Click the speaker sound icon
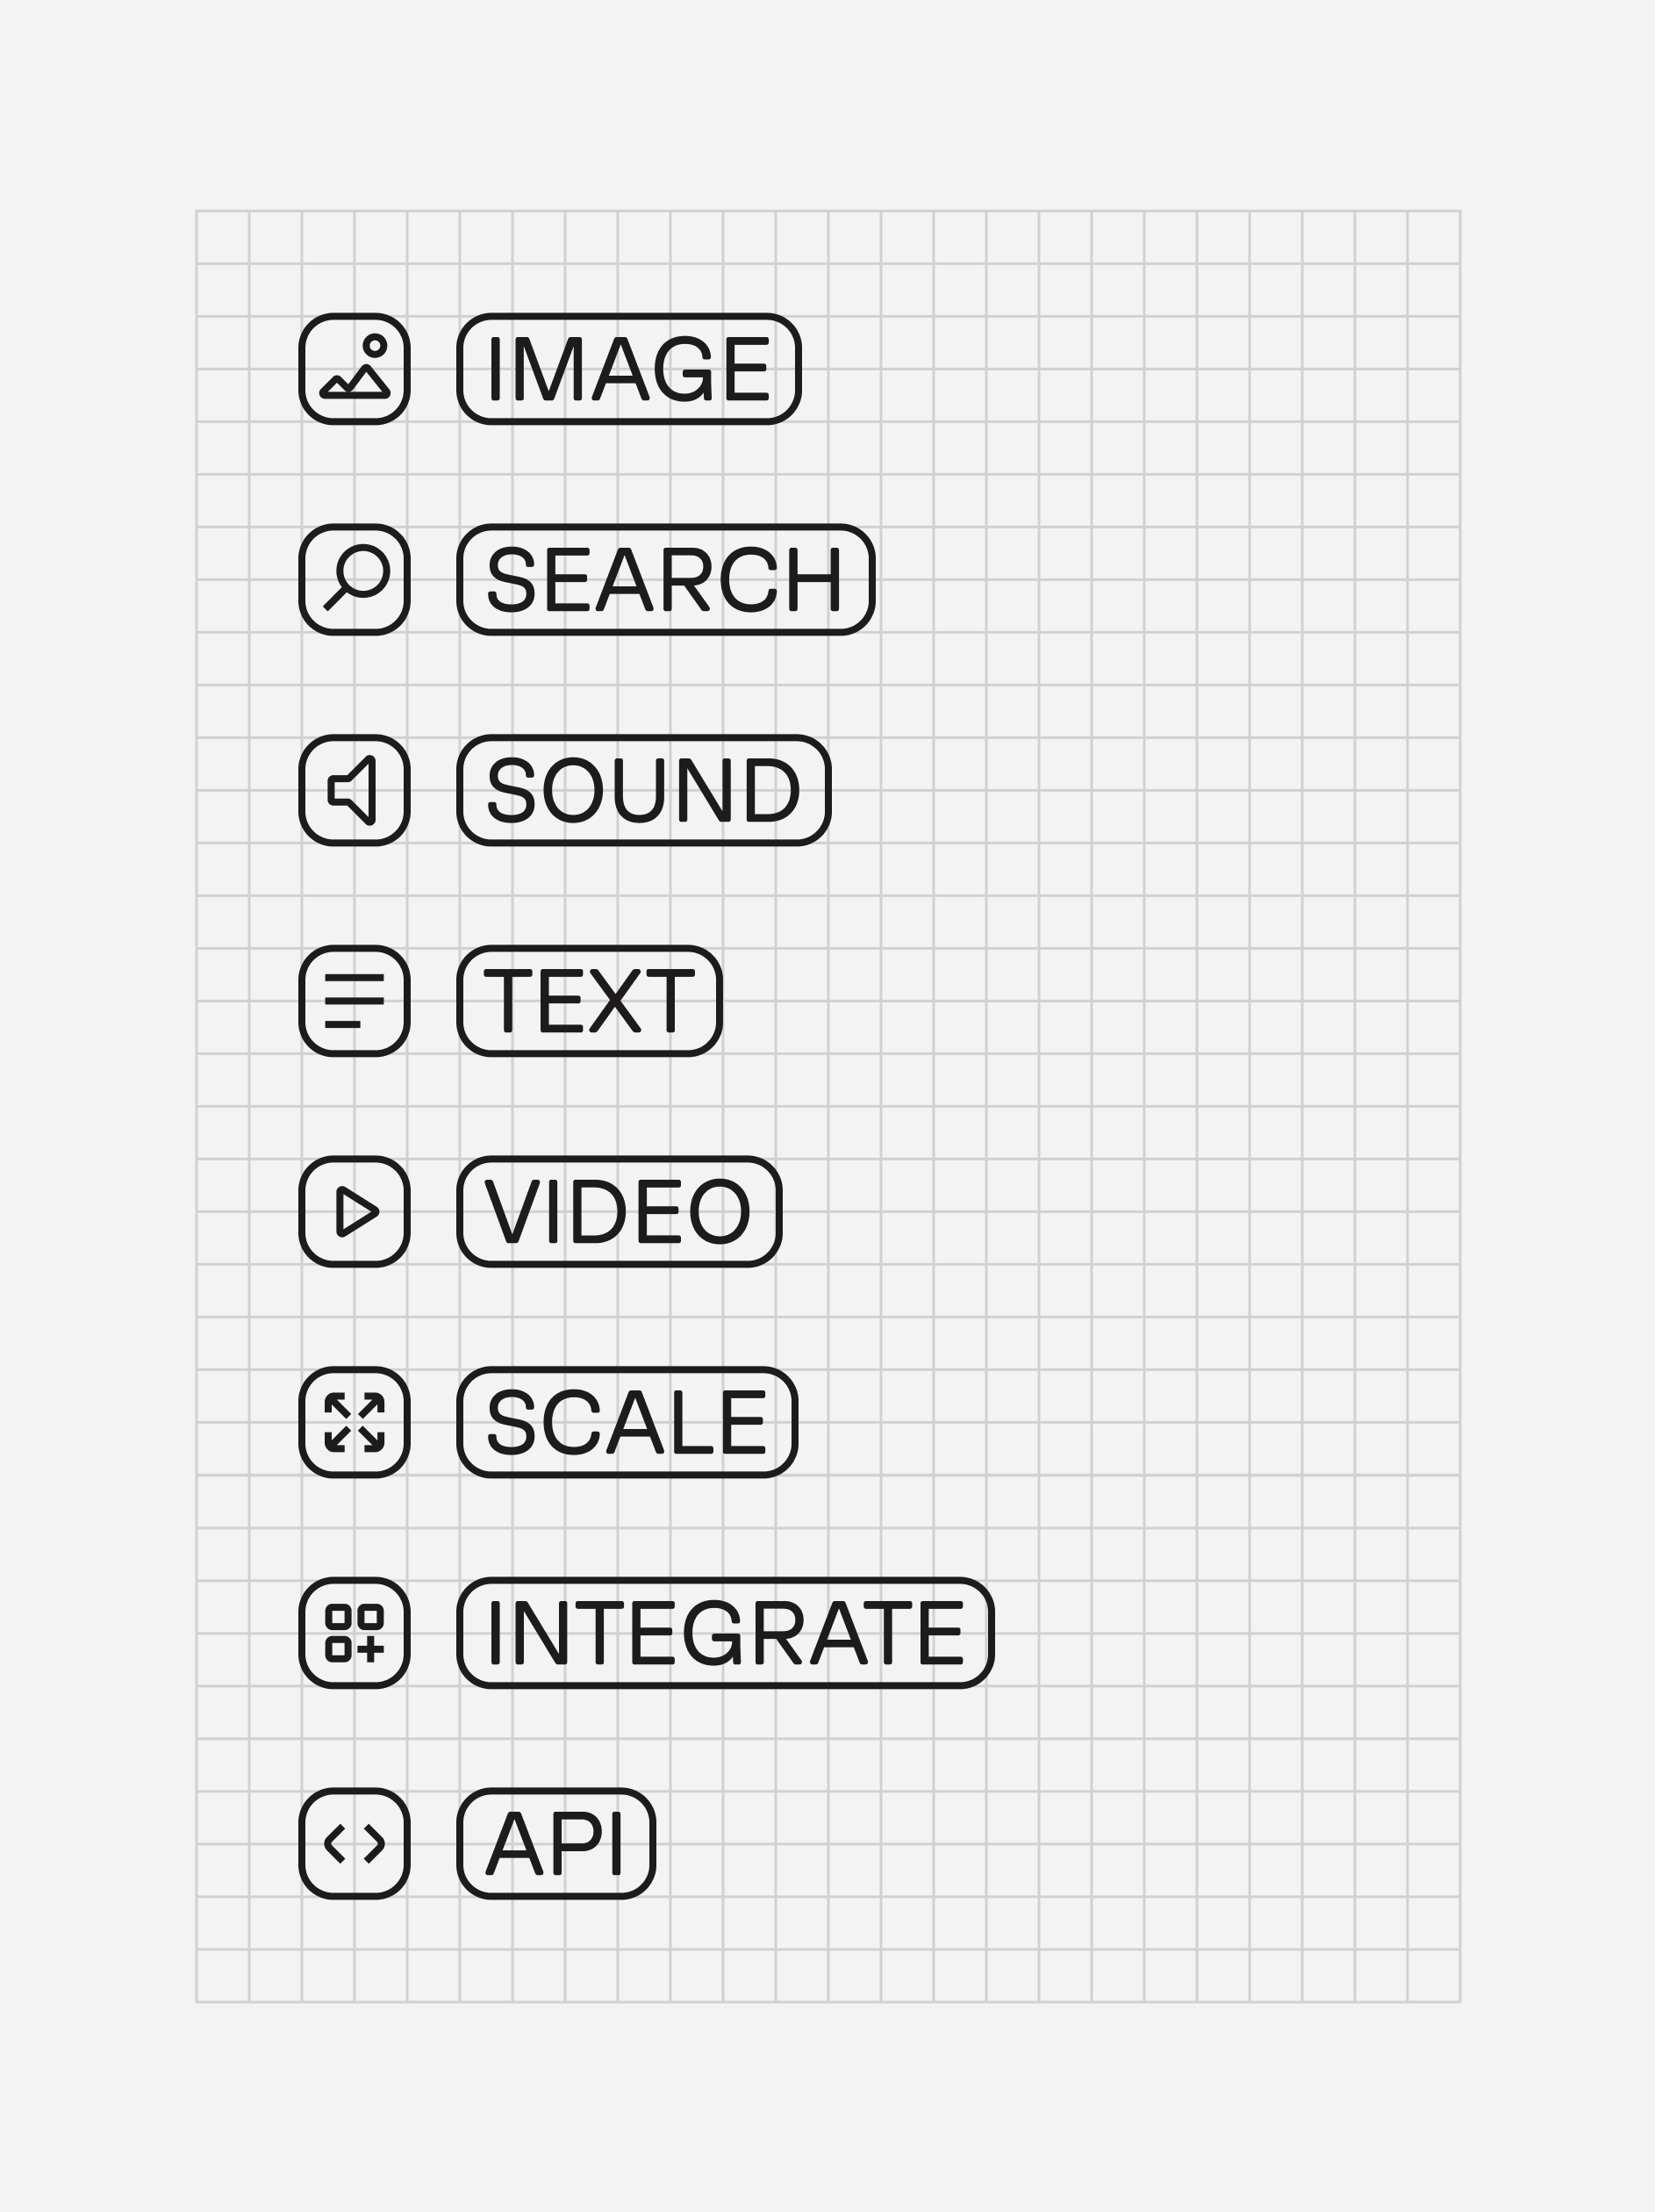The height and width of the screenshot is (2212, 1655). coord(354,790)
